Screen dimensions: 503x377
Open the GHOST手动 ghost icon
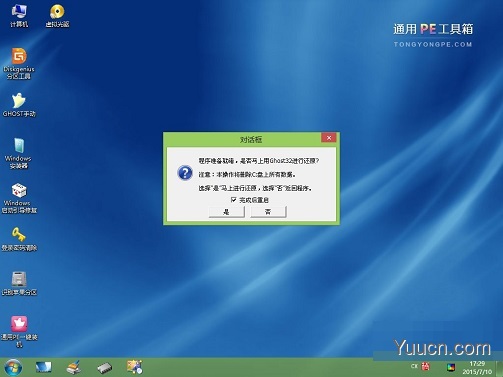tap(19, 105)
